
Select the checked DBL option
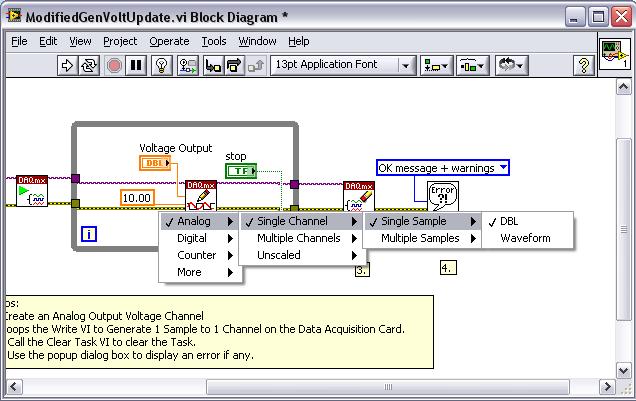tap(527, 221)
